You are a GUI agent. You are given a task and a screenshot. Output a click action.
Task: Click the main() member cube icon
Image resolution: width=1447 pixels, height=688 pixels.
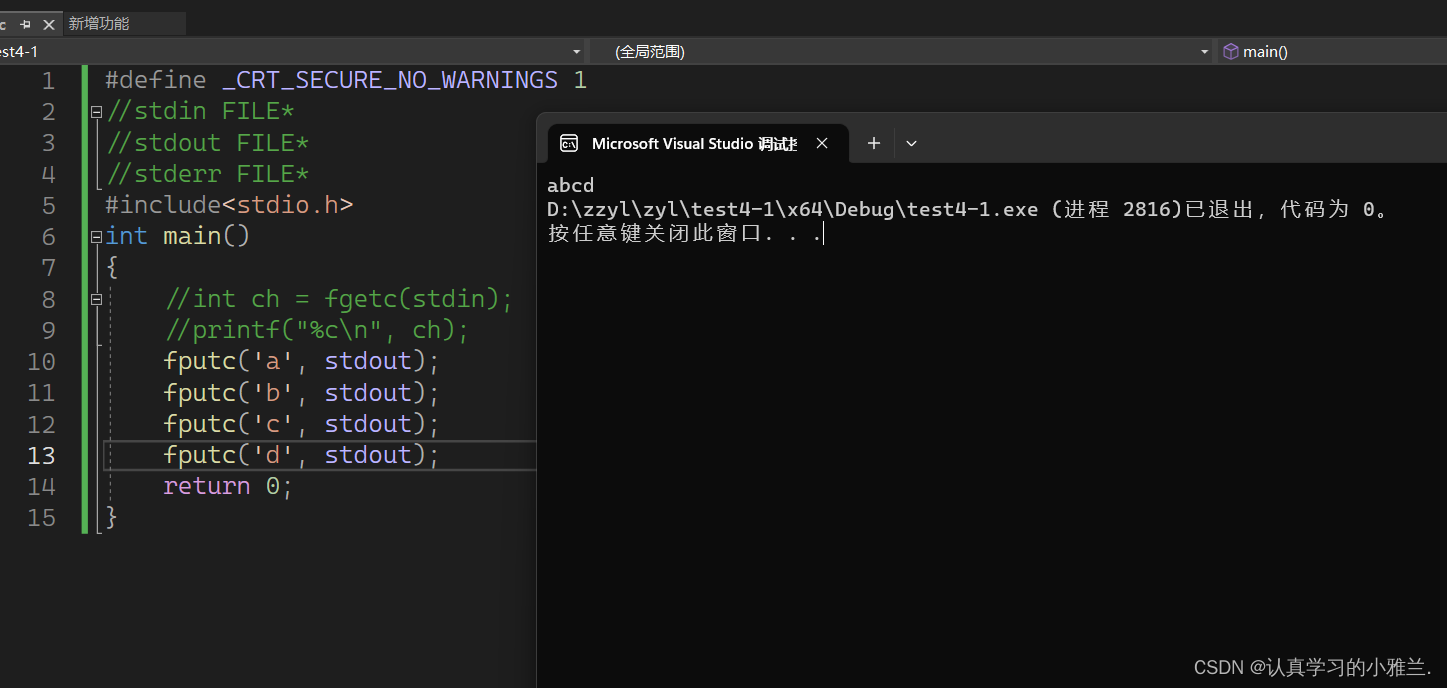click(1231, 51)
